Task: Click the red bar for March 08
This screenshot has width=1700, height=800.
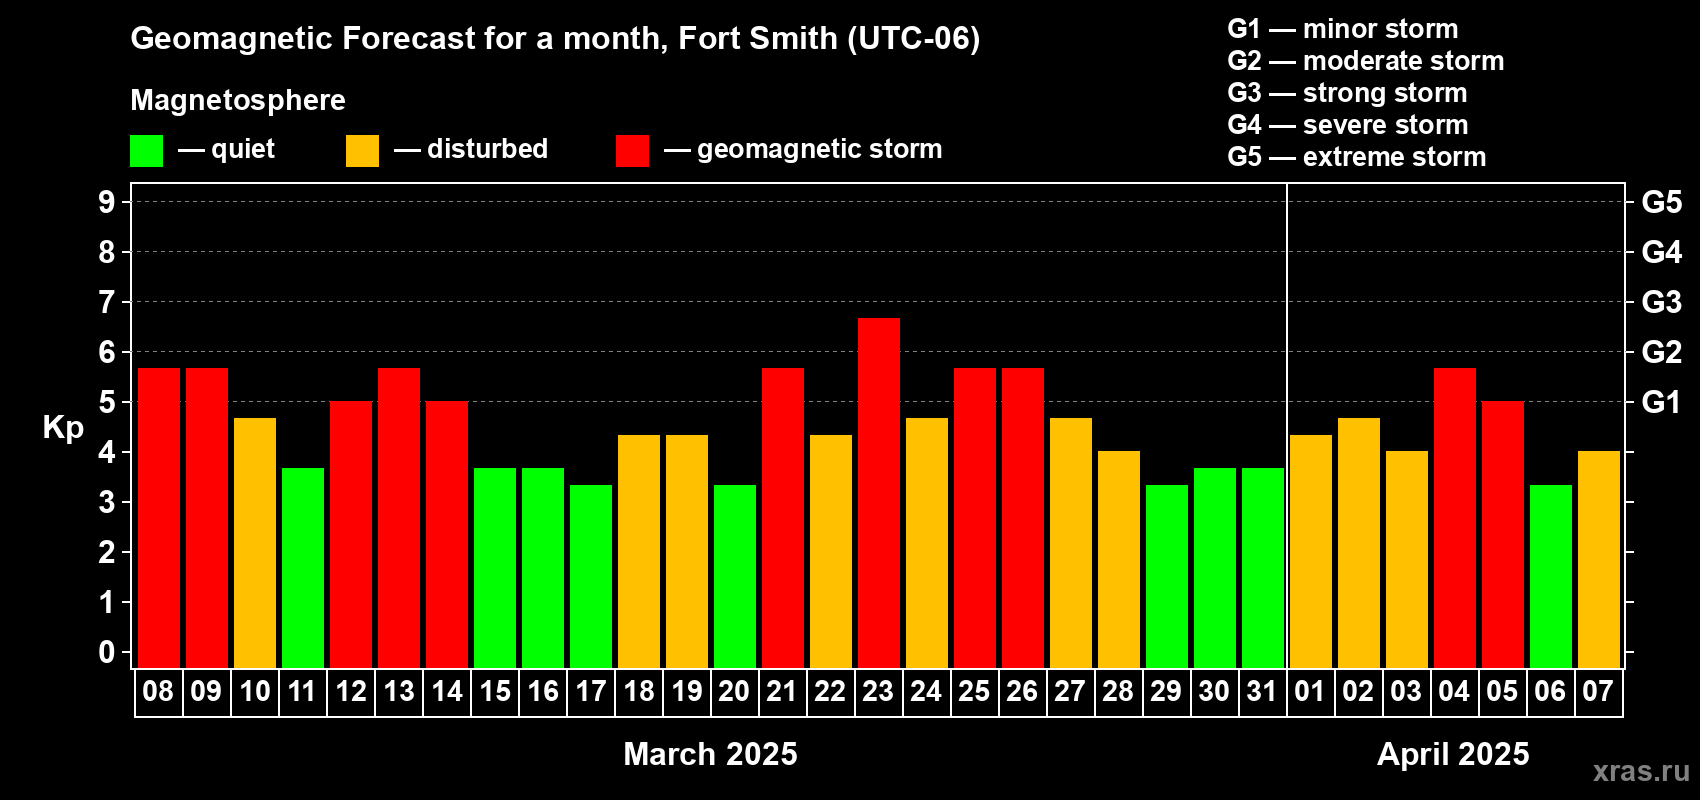Action: [159, 518]
